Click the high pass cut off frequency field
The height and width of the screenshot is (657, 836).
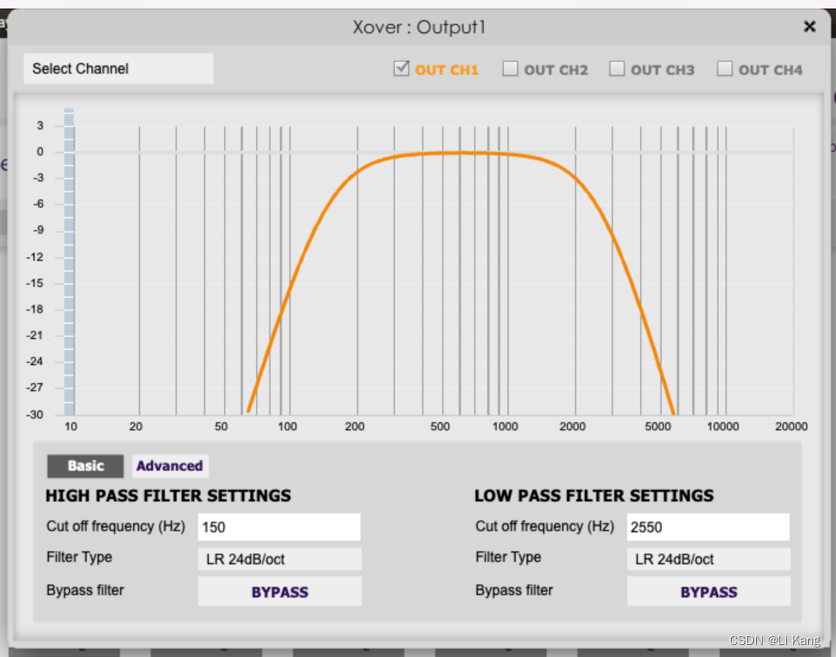tap(279, 527)
